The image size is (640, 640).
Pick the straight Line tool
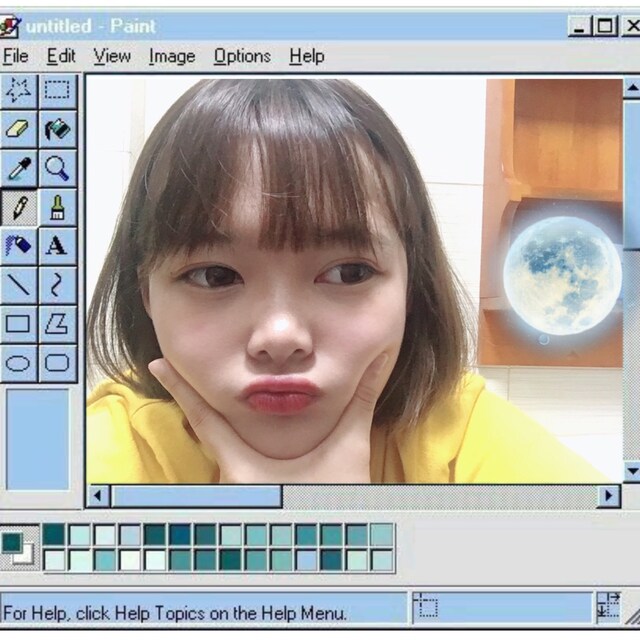19,284
